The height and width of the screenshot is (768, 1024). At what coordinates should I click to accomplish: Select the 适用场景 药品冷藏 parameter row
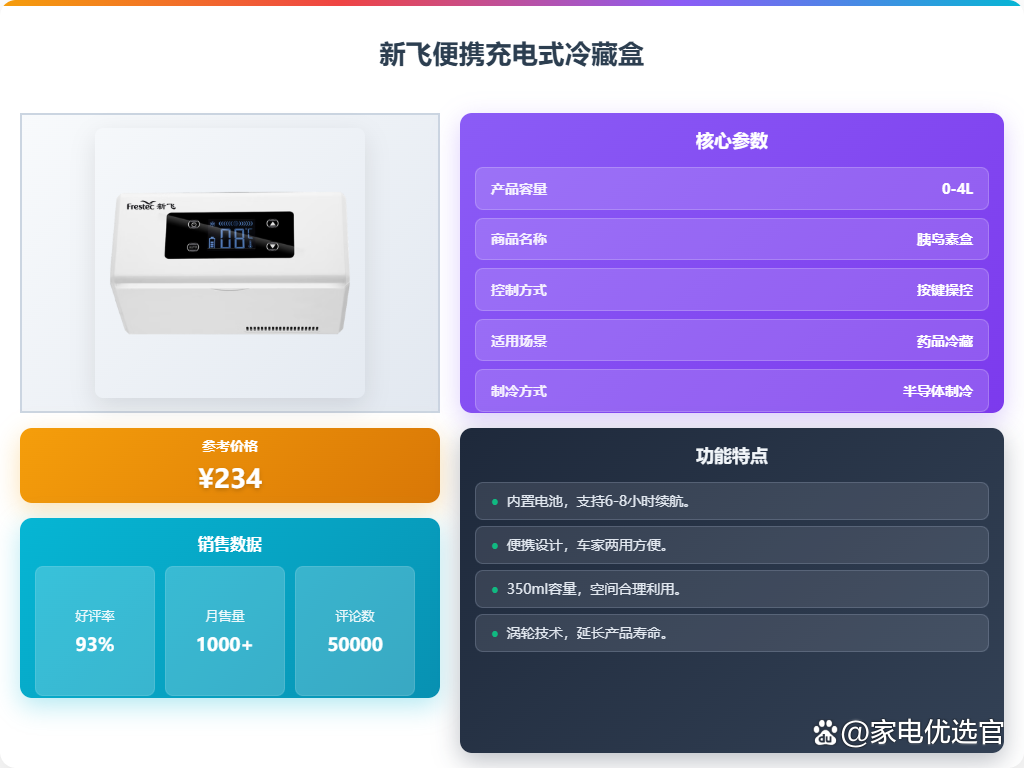coord(731,340)
